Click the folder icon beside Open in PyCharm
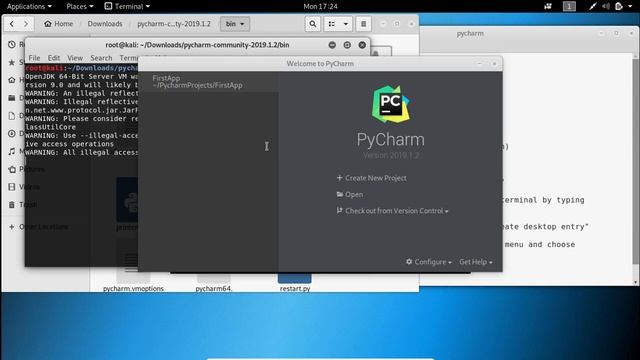 pos(340,194)
